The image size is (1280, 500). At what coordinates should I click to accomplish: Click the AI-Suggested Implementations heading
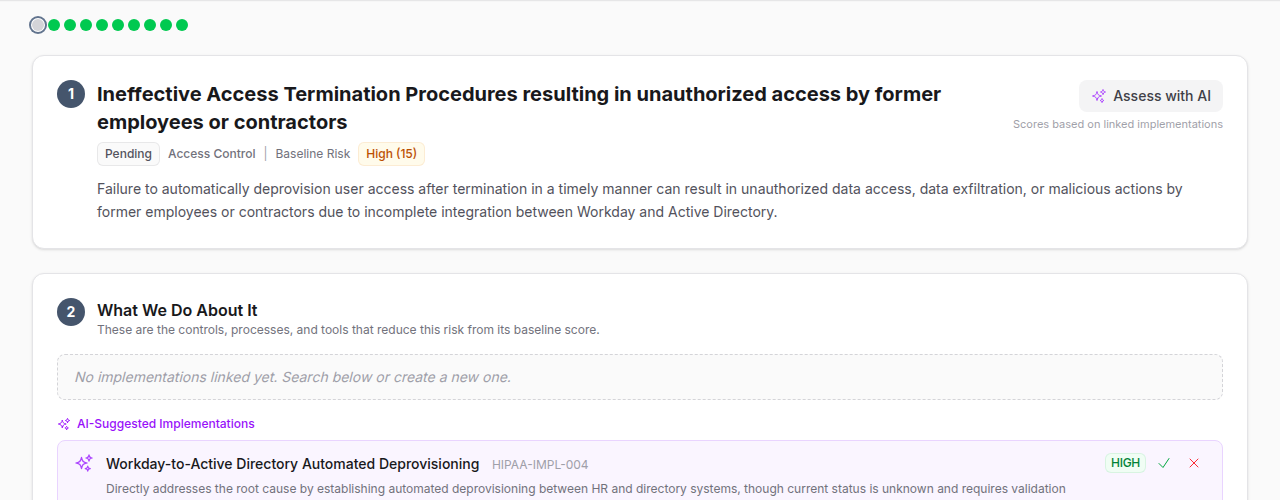click(x=166, y=424)
